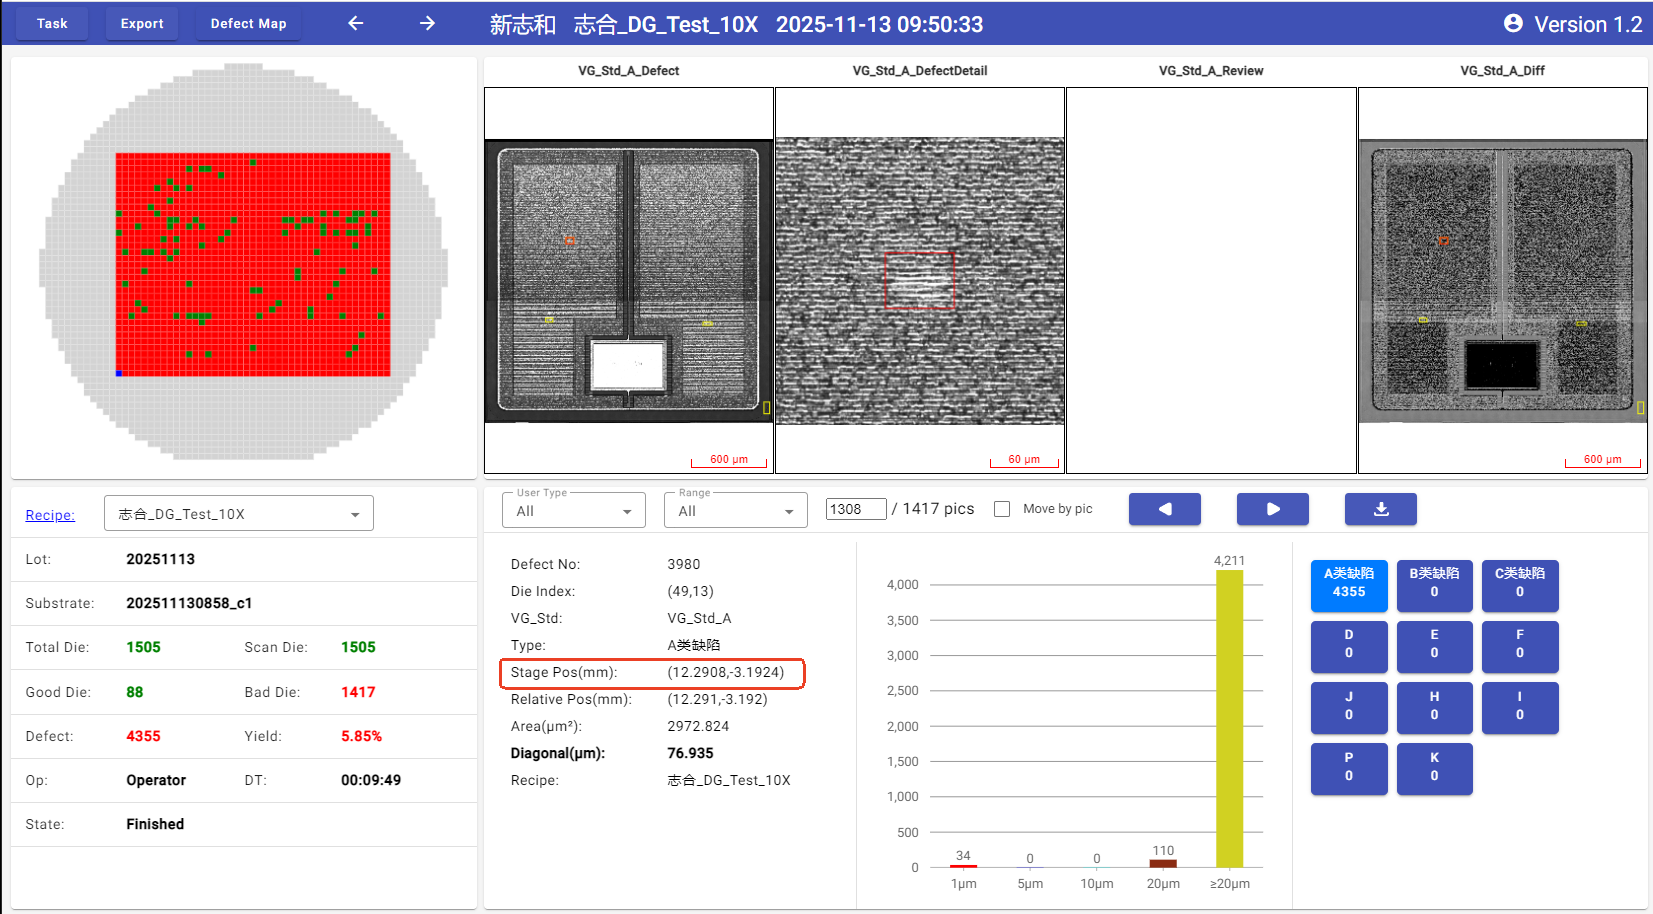Download the current defect image
The width and height of the screenshot is (1653, 914).
pos(1380,509)
